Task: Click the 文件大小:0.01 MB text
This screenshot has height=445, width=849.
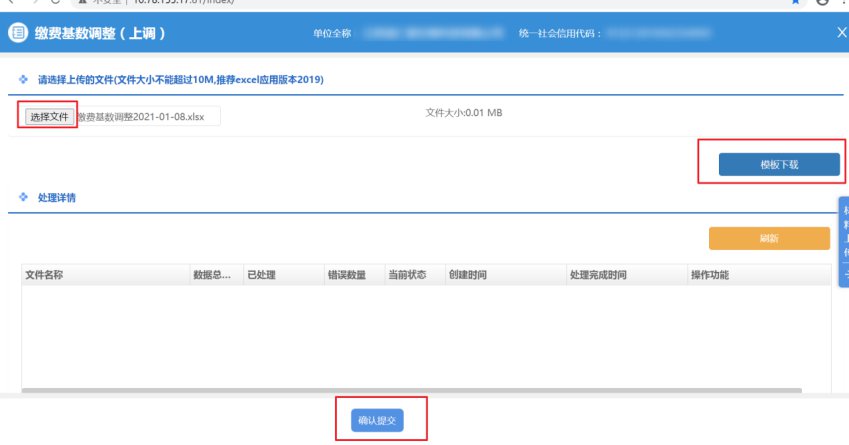Action: (463, 113)
